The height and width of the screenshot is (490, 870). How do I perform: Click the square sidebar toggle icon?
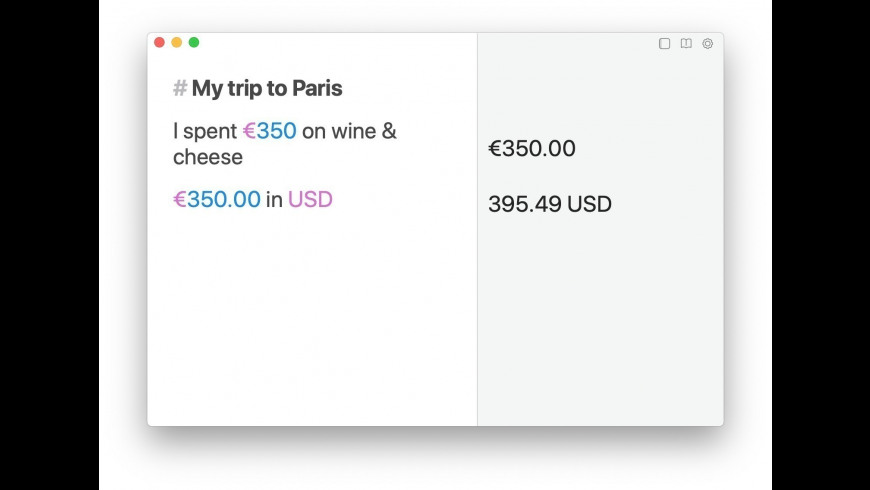tap(664, 44)
